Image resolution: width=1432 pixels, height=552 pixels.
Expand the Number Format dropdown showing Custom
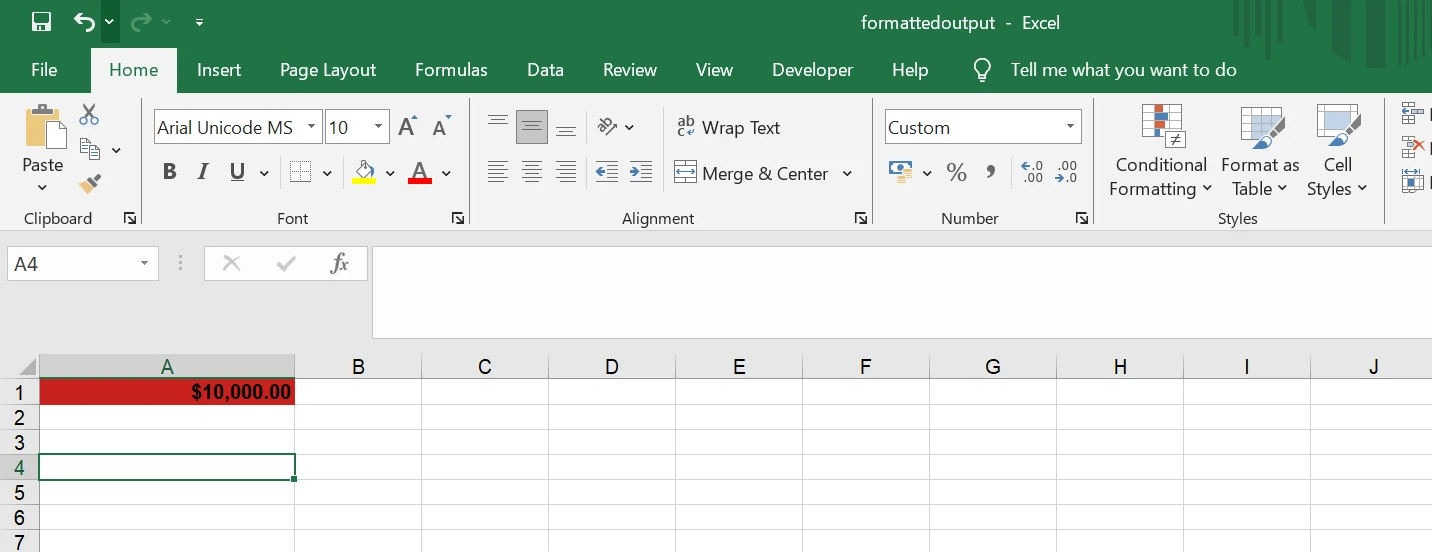tap(1070, 127)
